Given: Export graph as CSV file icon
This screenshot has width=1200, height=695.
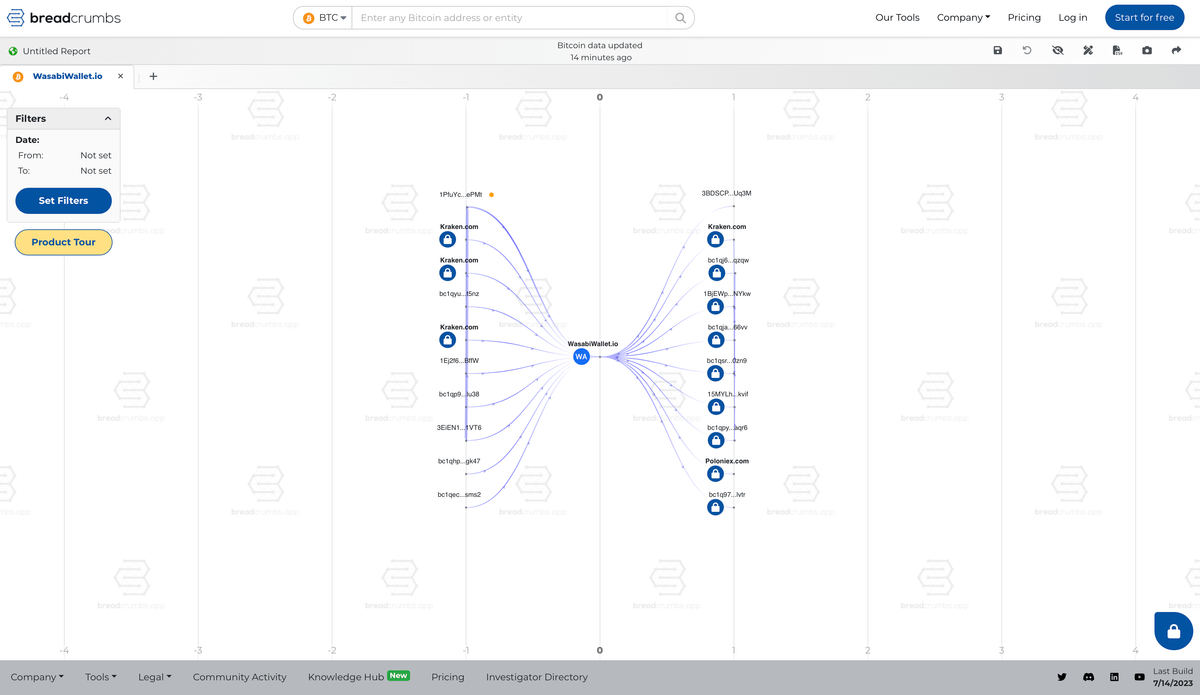Looking at the screenshot, I should click(1117, 50).
